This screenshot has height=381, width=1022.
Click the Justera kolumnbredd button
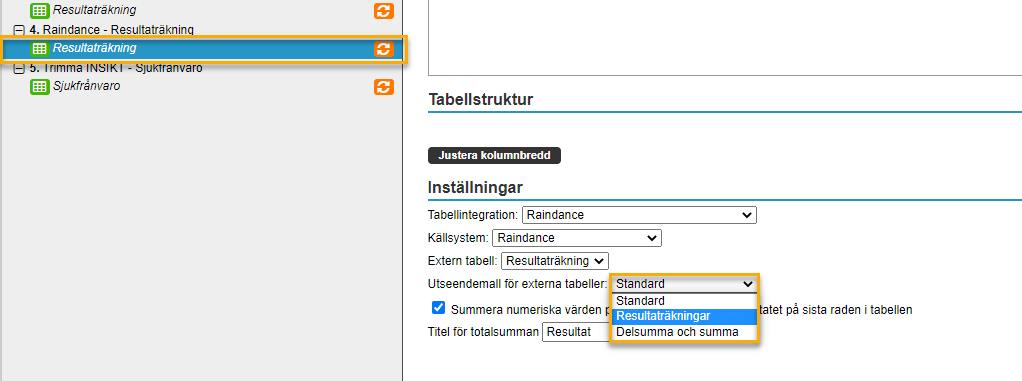point(494,156)
